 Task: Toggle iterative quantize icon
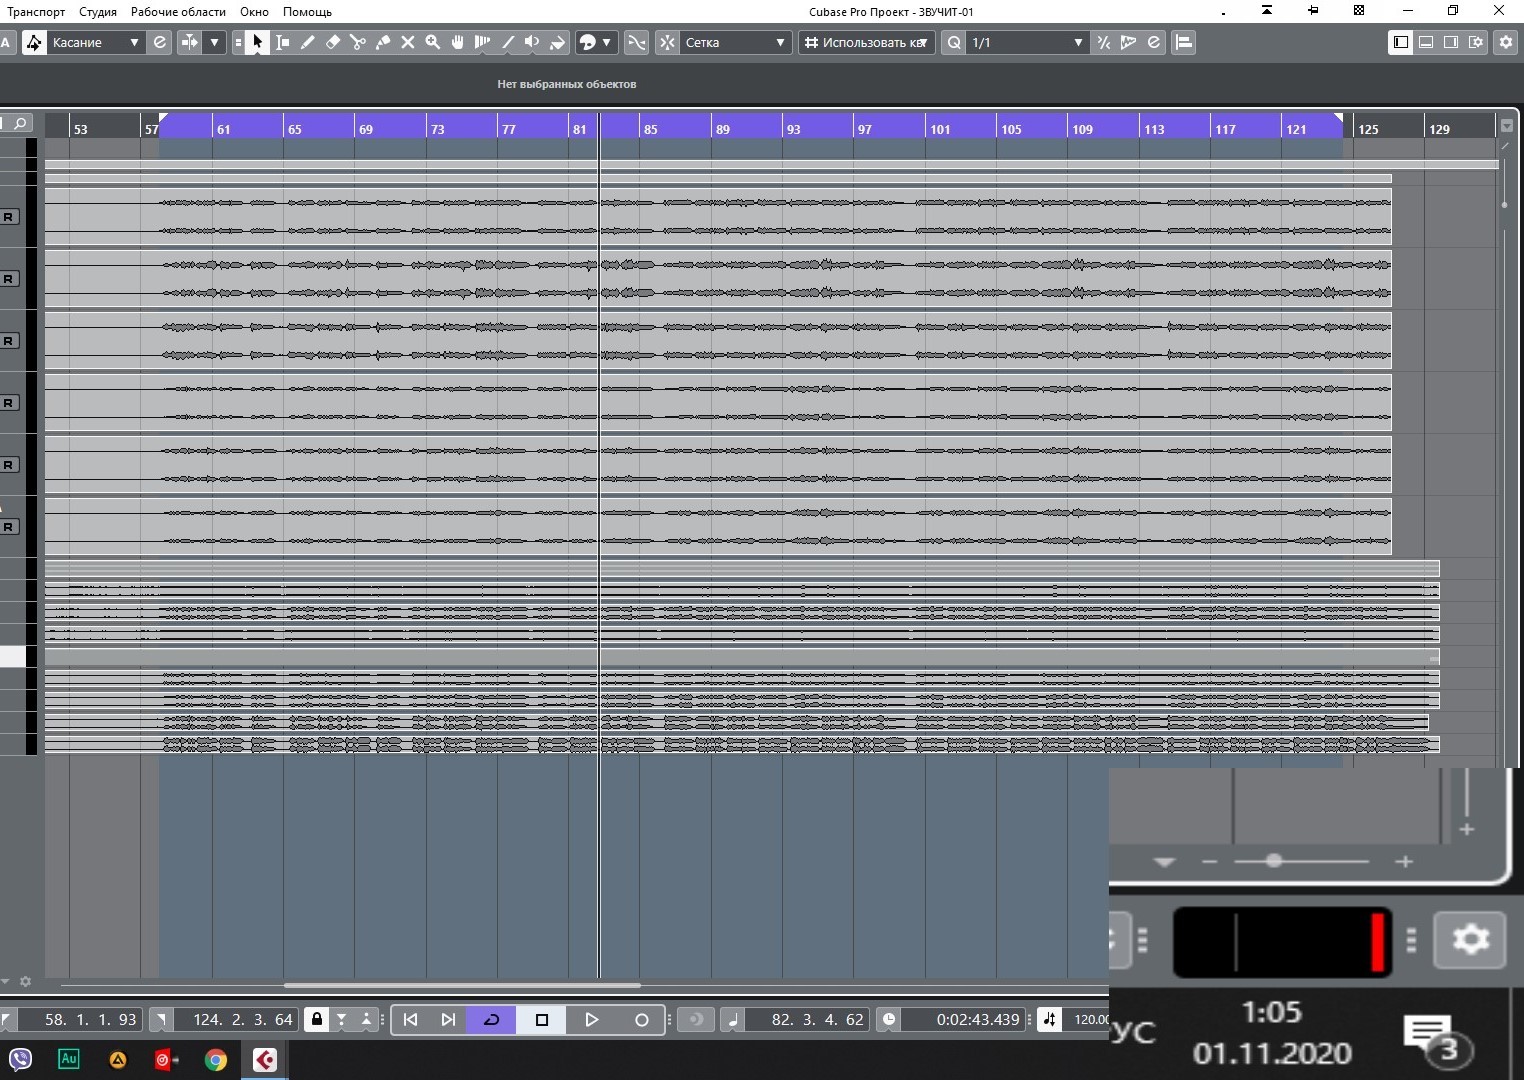click(x=1104, y=42)
